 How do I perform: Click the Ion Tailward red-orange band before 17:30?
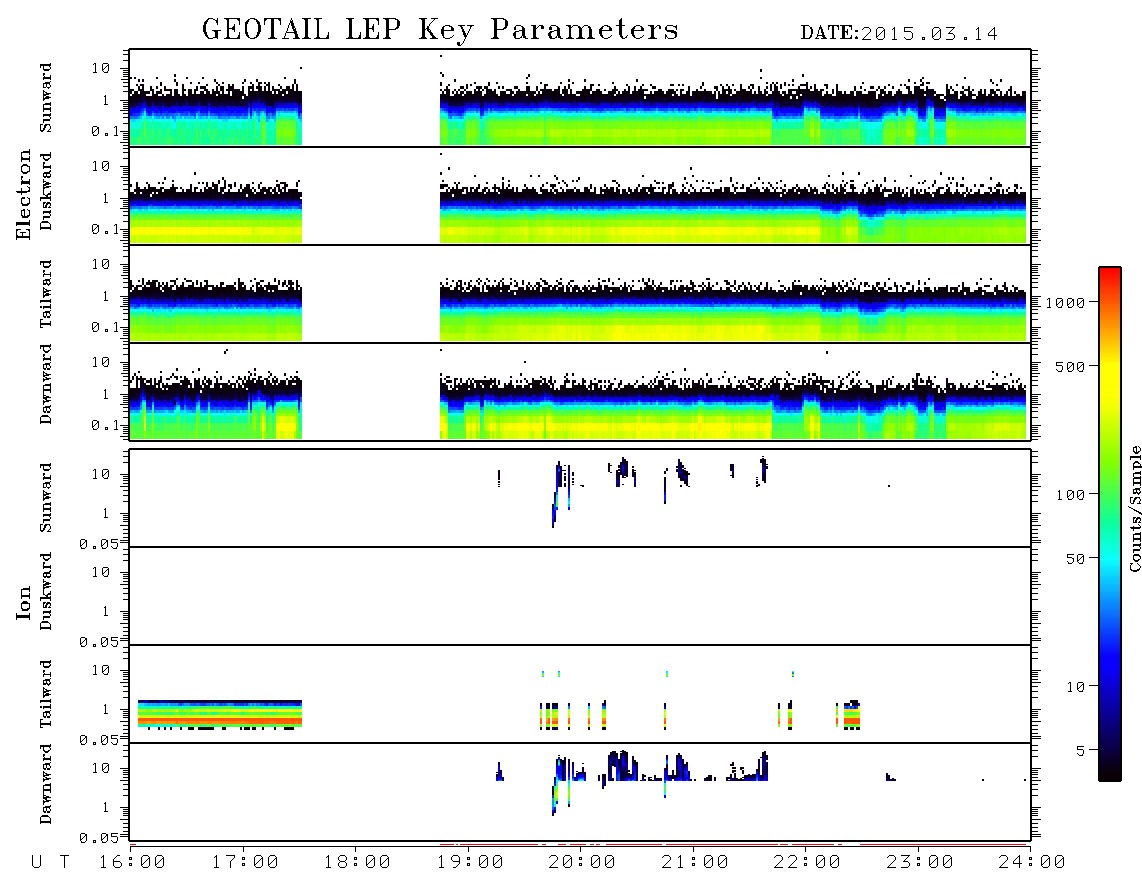click(x=220, y=720)
